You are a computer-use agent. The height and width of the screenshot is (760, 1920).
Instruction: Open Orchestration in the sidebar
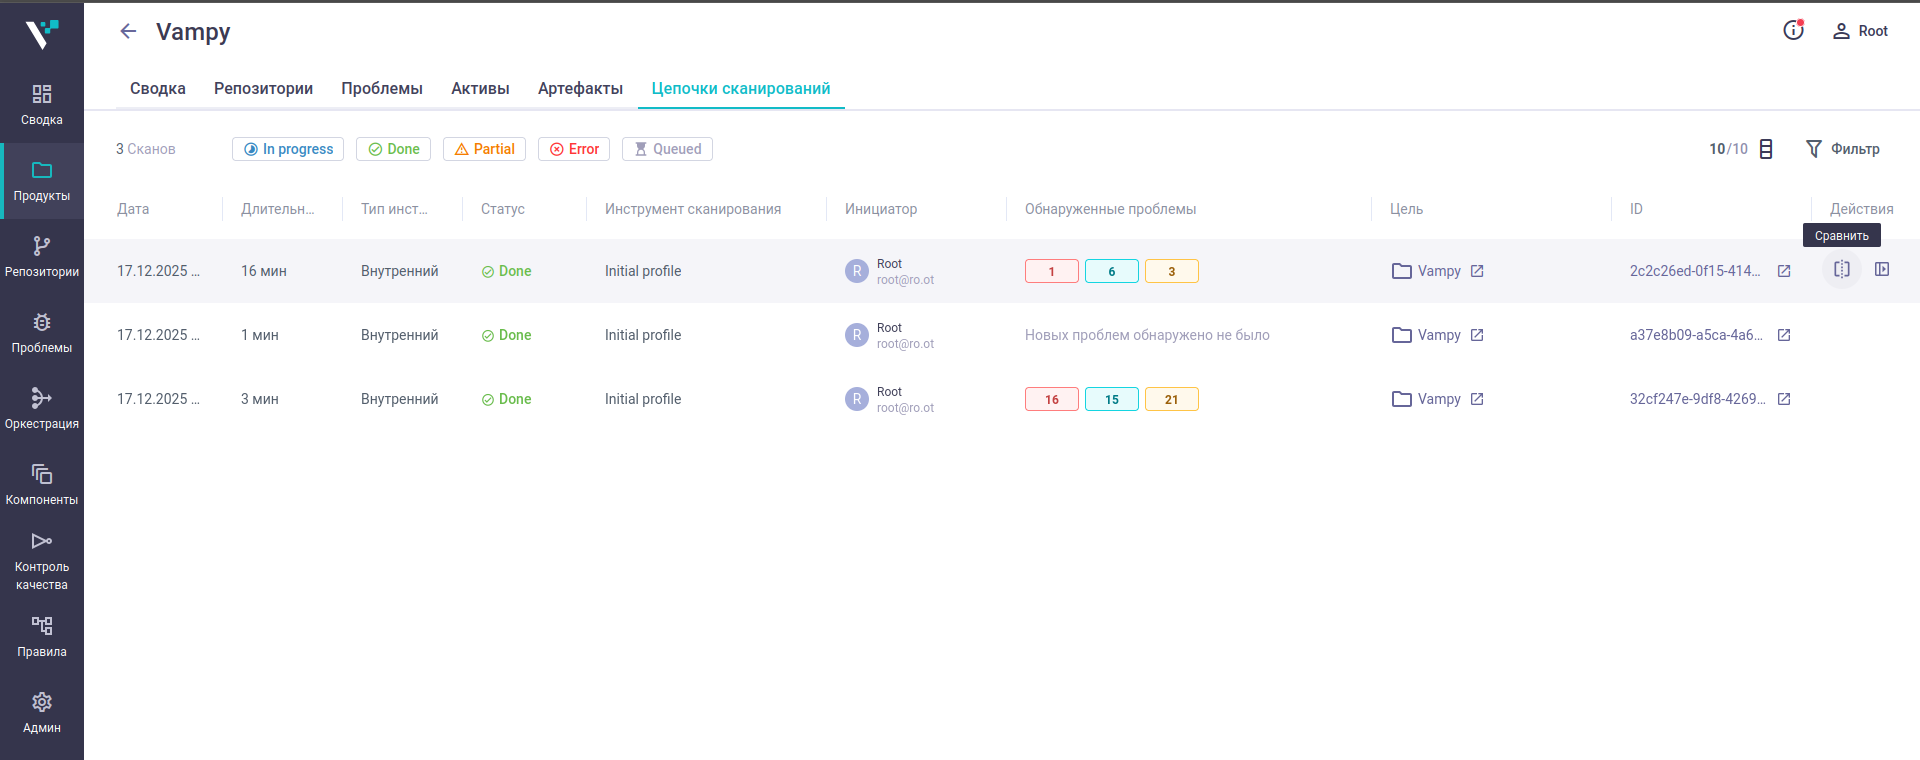point(42,408)
